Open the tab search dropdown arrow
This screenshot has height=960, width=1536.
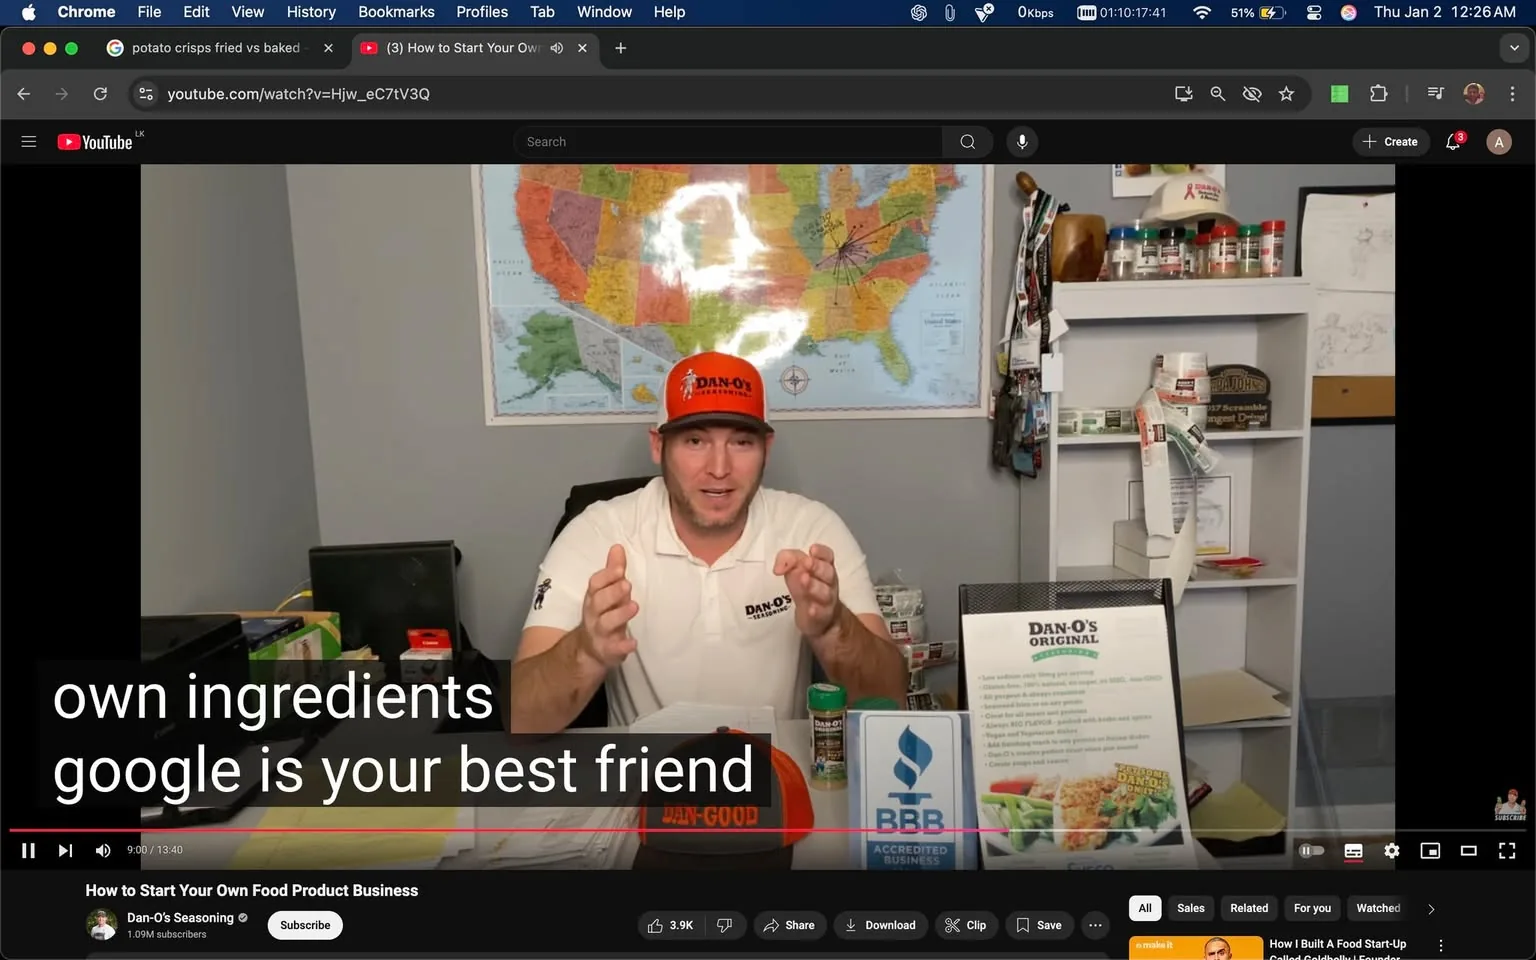[1513, 47]
